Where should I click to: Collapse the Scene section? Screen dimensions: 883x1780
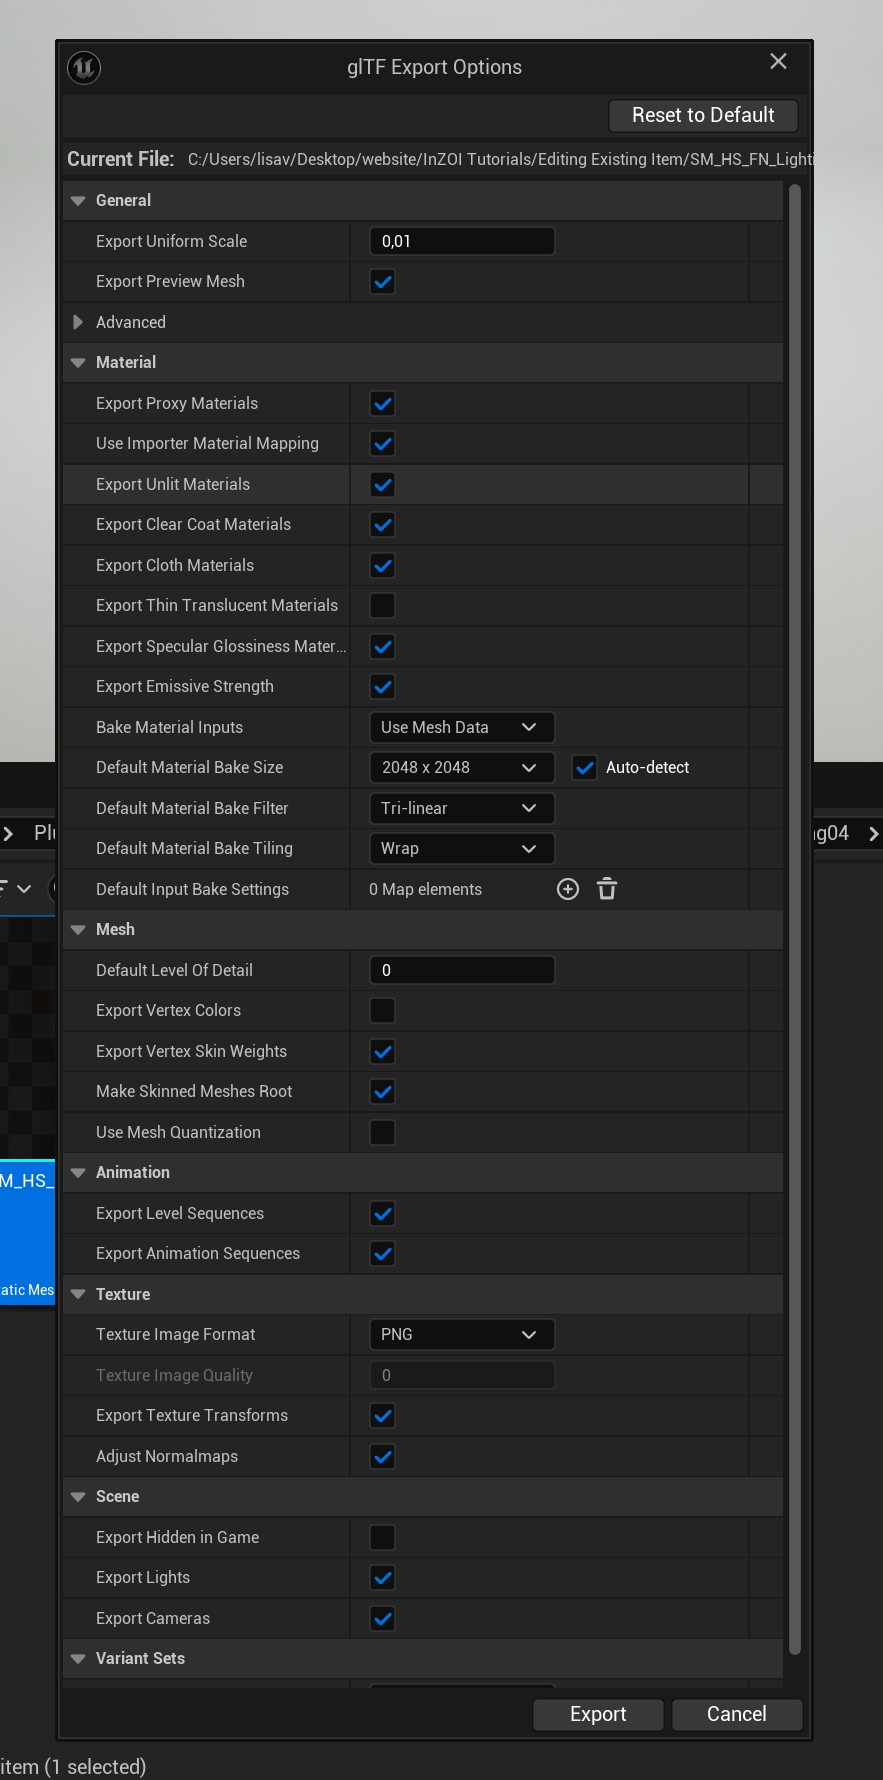pos(78,1497)
